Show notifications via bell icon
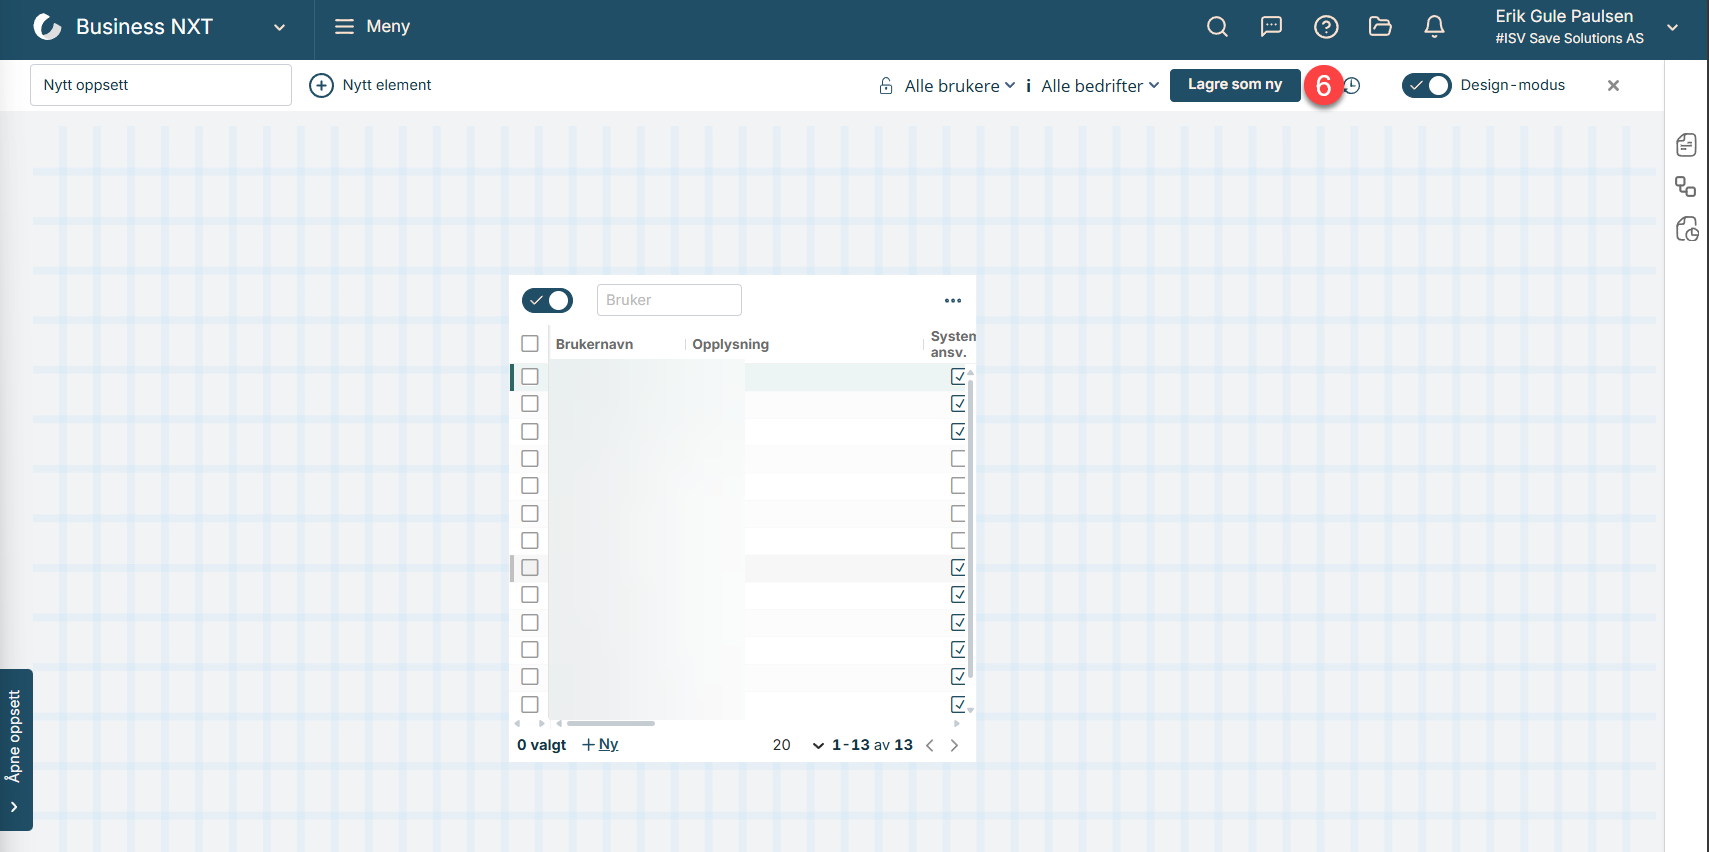Image resolution: width=1709 pixels, height=852 pixels. click(1434, 27)
